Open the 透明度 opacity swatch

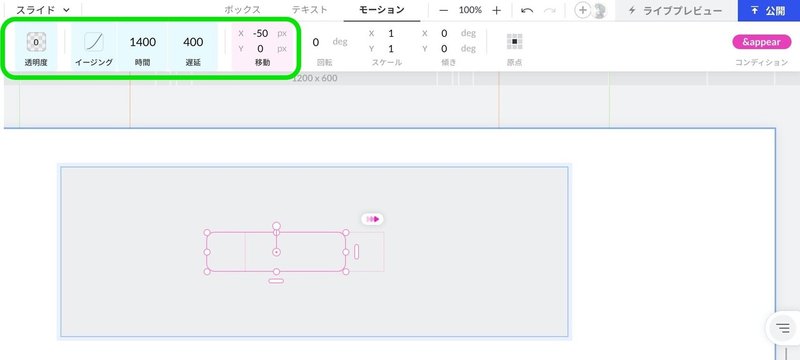point(36,42)
